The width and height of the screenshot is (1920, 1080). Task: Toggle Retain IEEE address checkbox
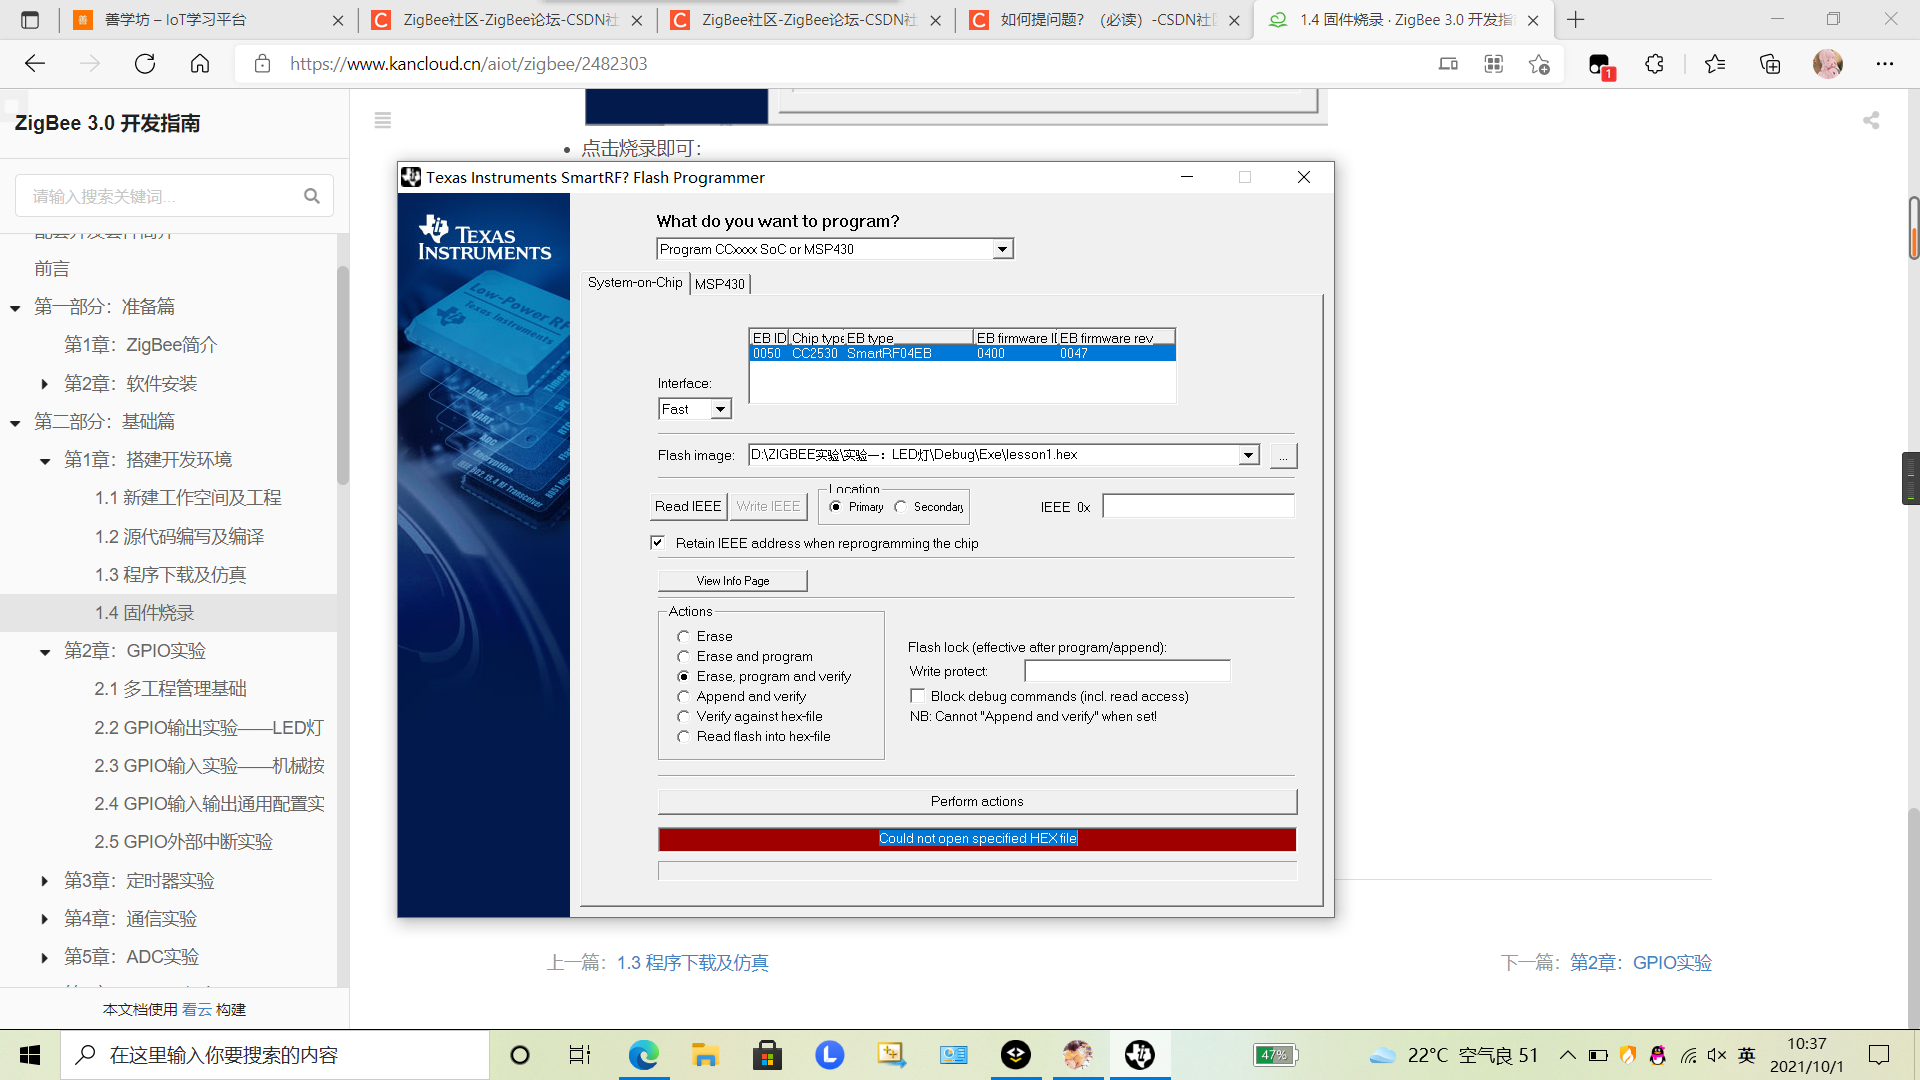(658, 543)
